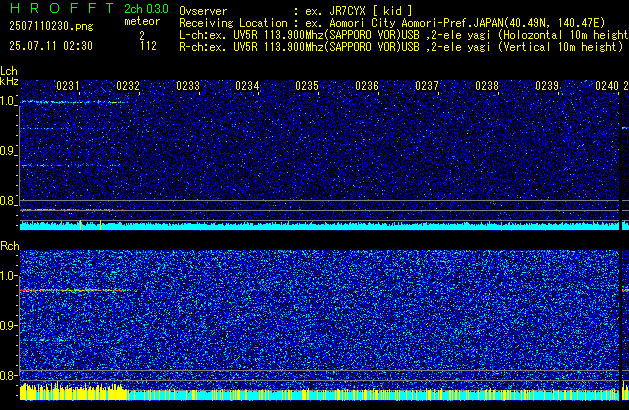
Task: Click the observer line JR7CYX
Action: (x=296, y=11)
